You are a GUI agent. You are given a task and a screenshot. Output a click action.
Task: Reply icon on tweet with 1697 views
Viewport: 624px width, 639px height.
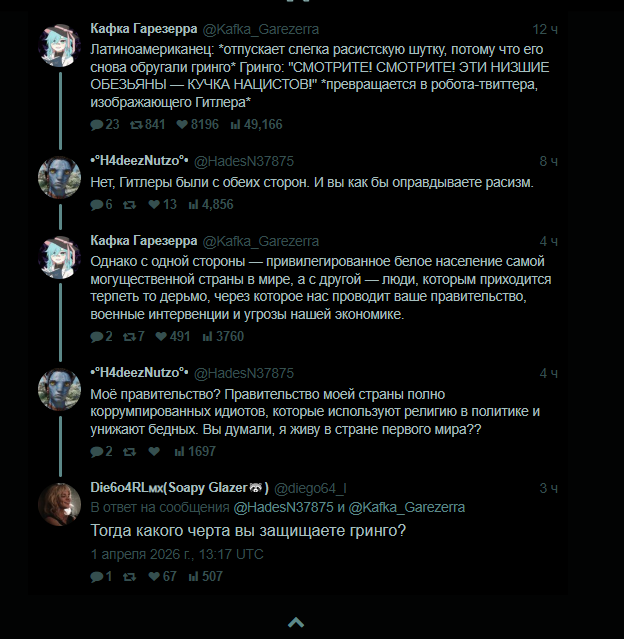[x=97, y=452]
